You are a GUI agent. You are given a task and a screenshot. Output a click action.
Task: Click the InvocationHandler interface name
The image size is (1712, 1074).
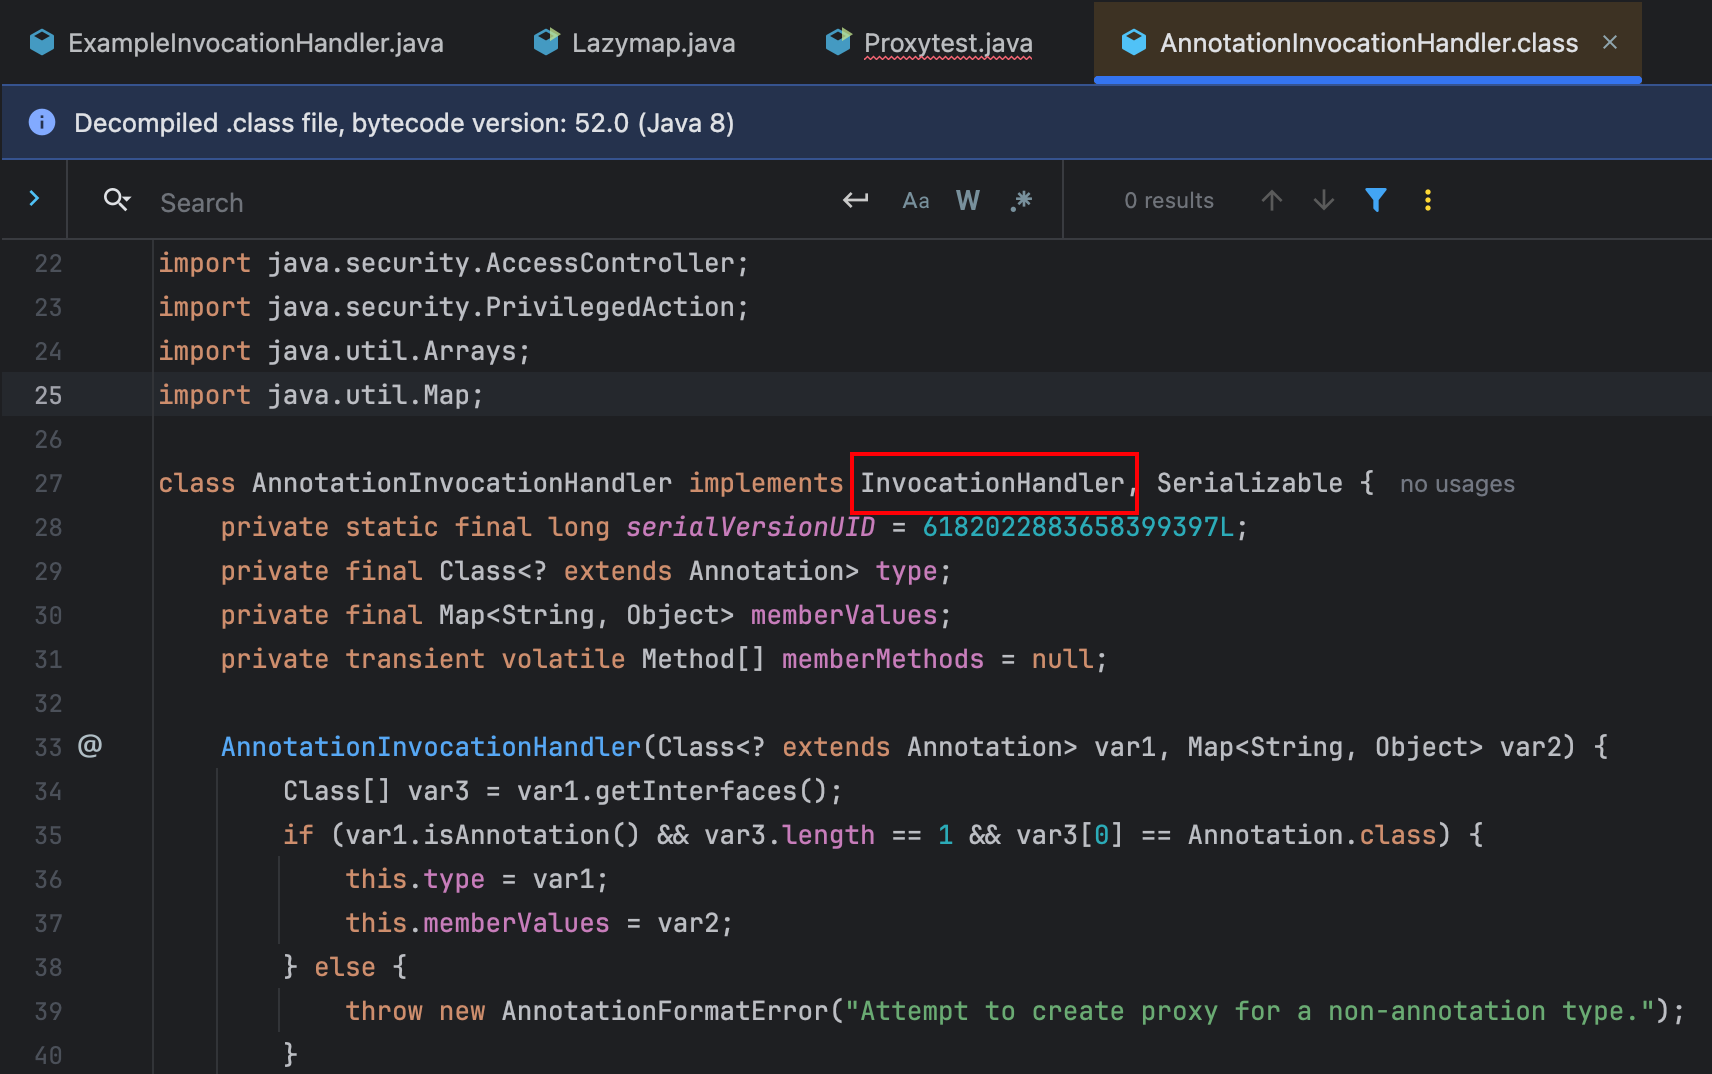tap(992, 483)
